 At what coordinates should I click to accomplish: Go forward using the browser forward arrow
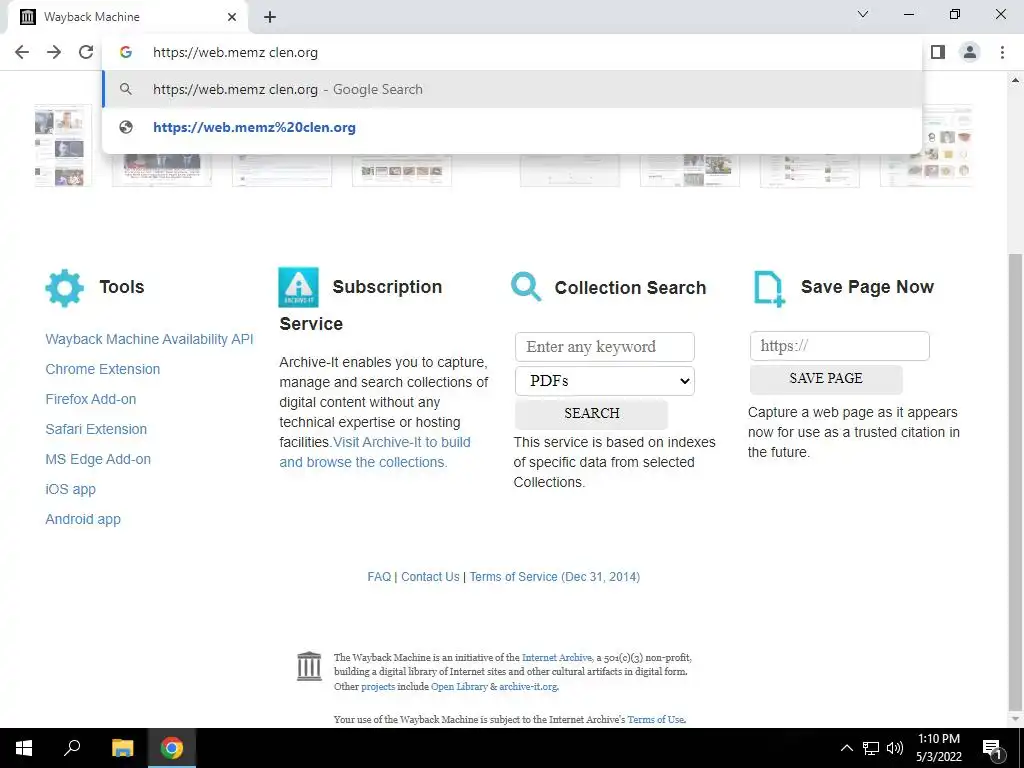coord(54,52)
